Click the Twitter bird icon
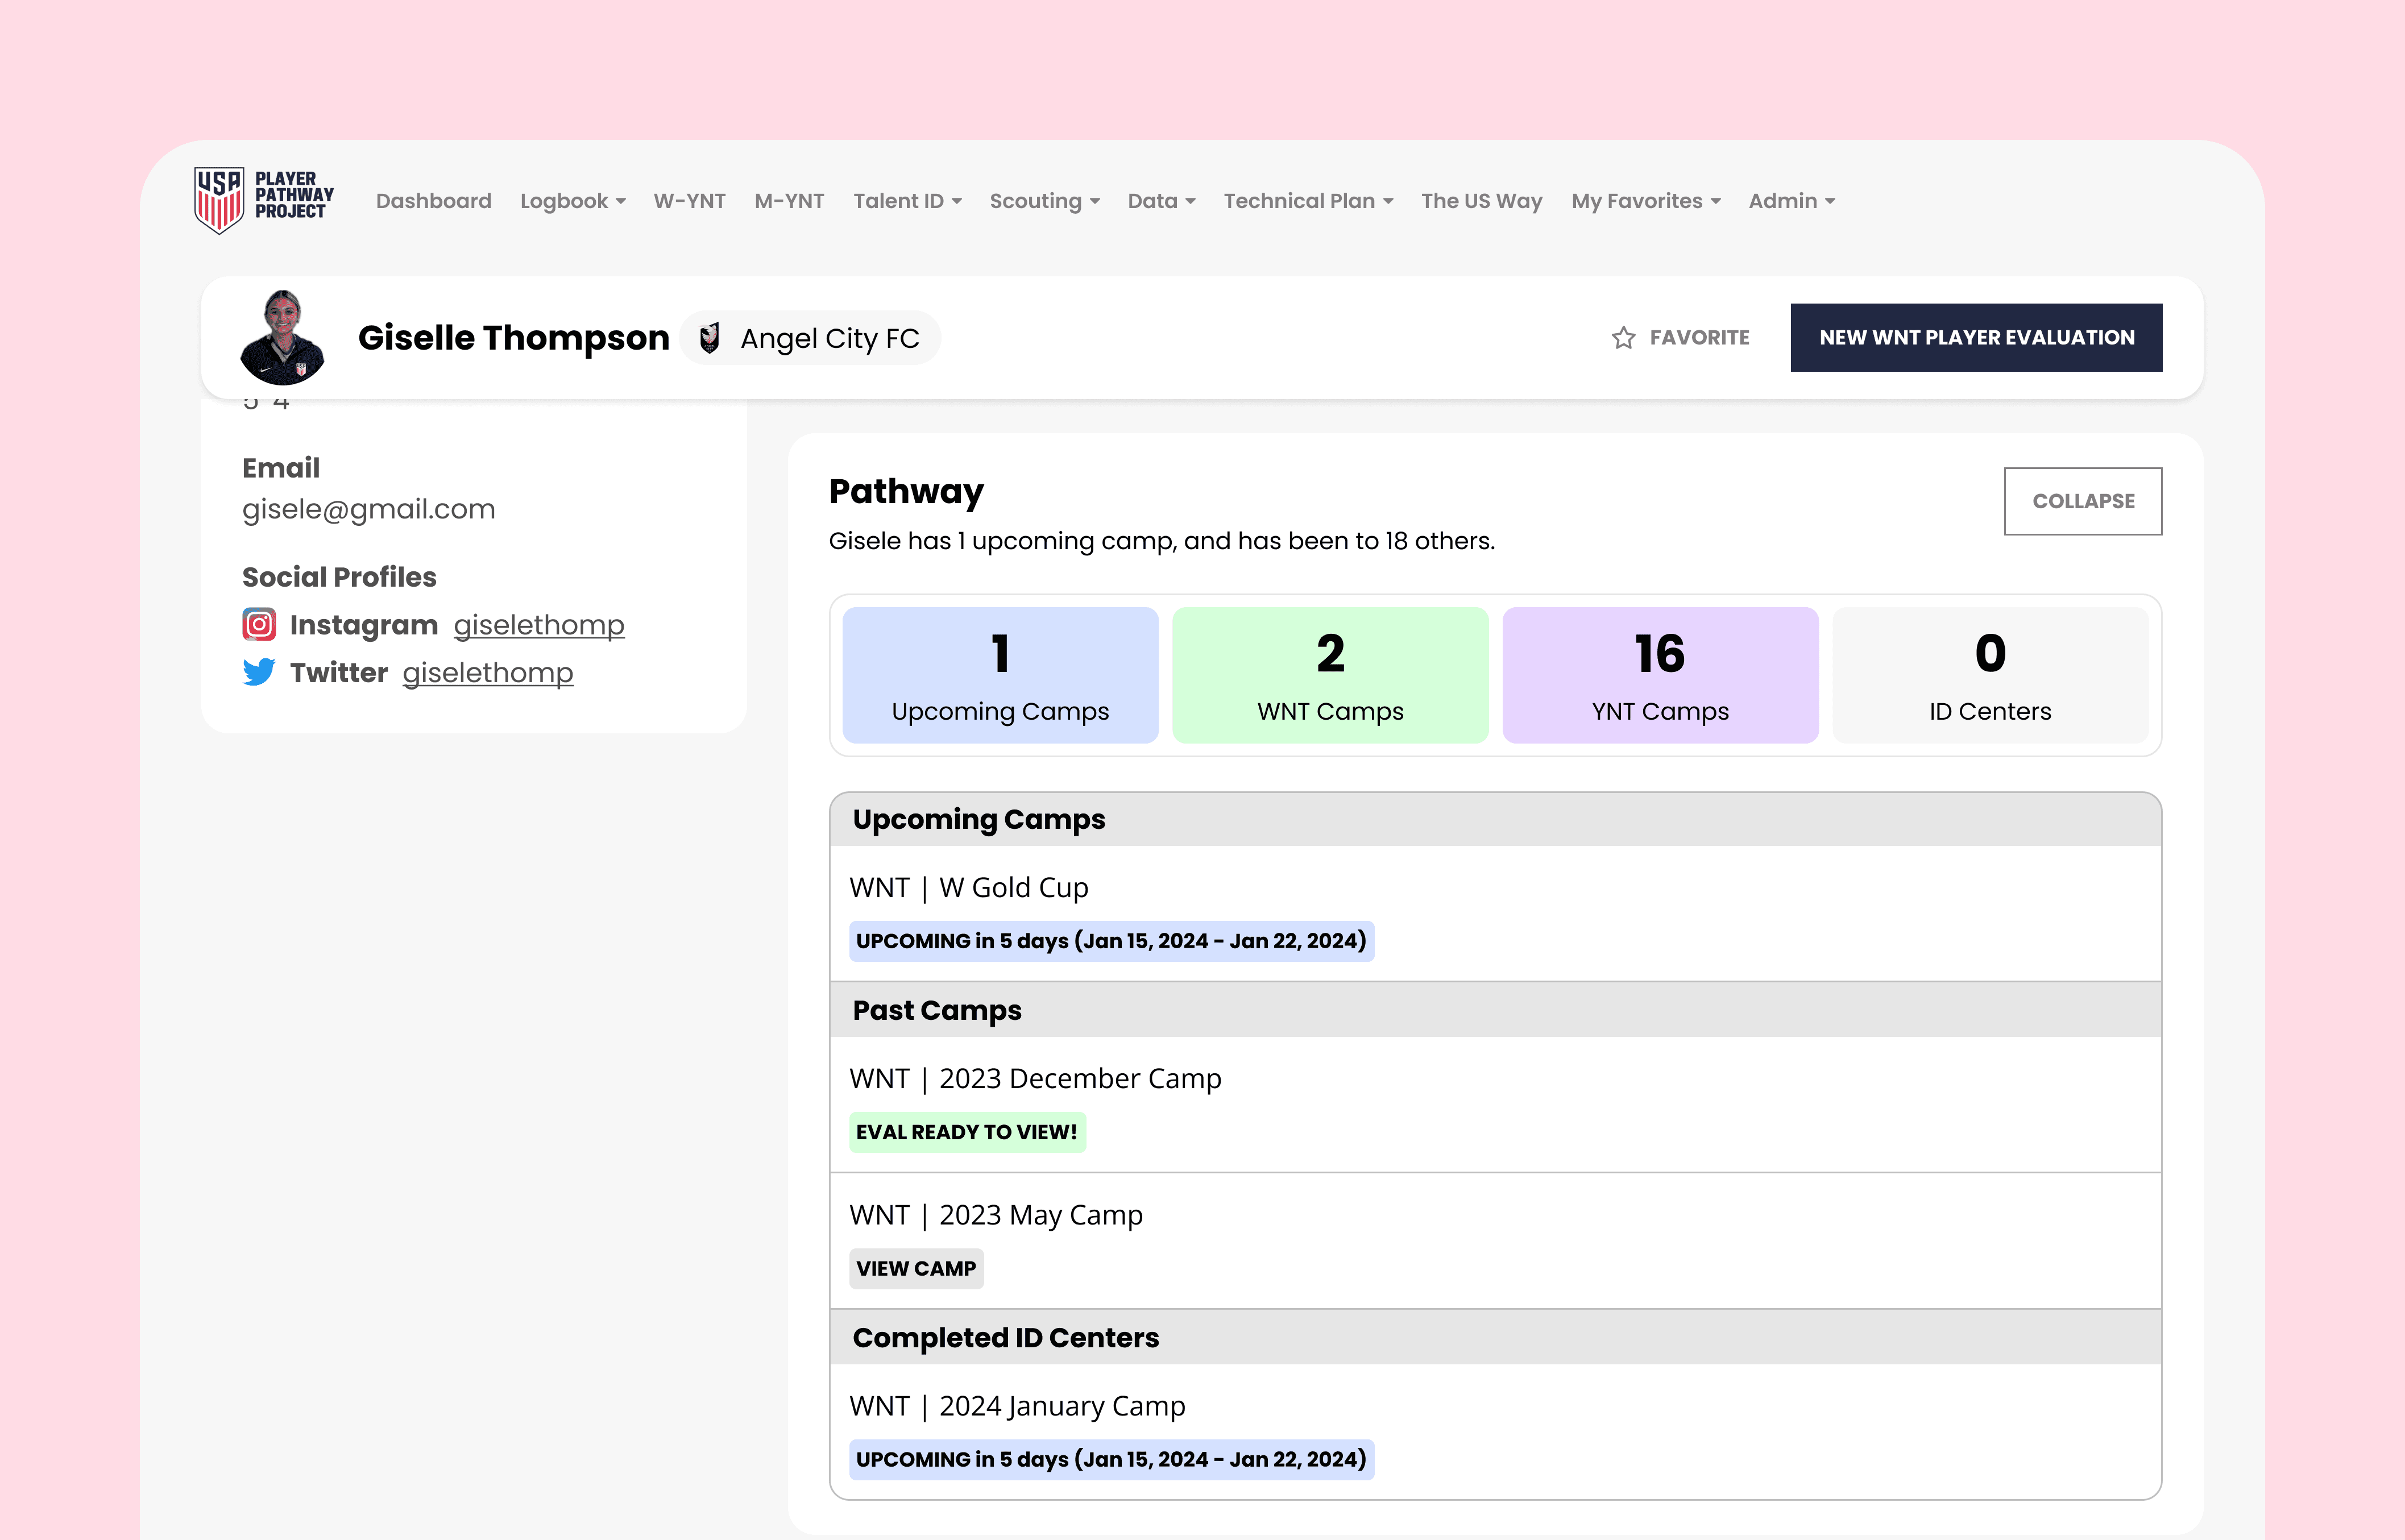Screen dimensions: 2405x1540 259,672
